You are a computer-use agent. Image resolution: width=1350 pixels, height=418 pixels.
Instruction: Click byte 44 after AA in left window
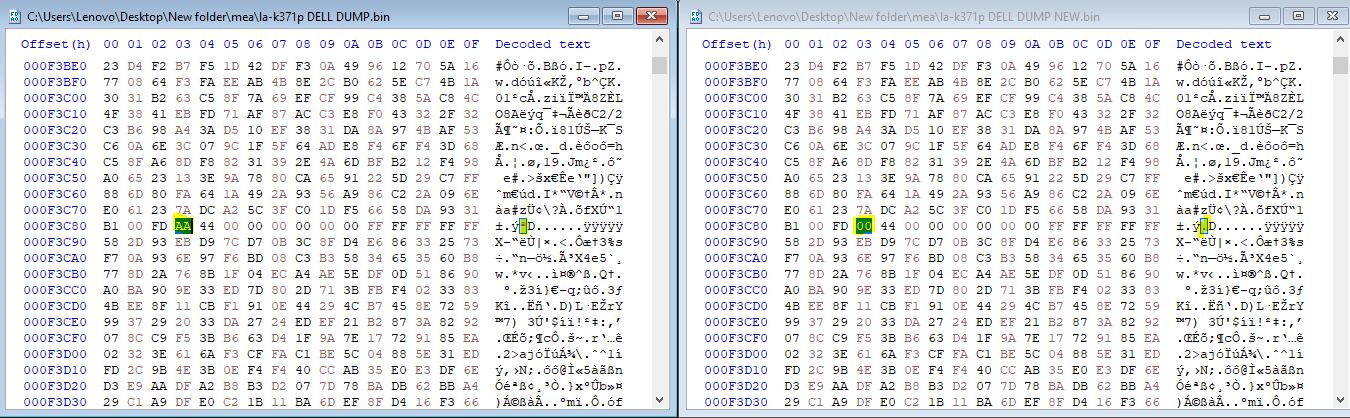coord(208,226)
